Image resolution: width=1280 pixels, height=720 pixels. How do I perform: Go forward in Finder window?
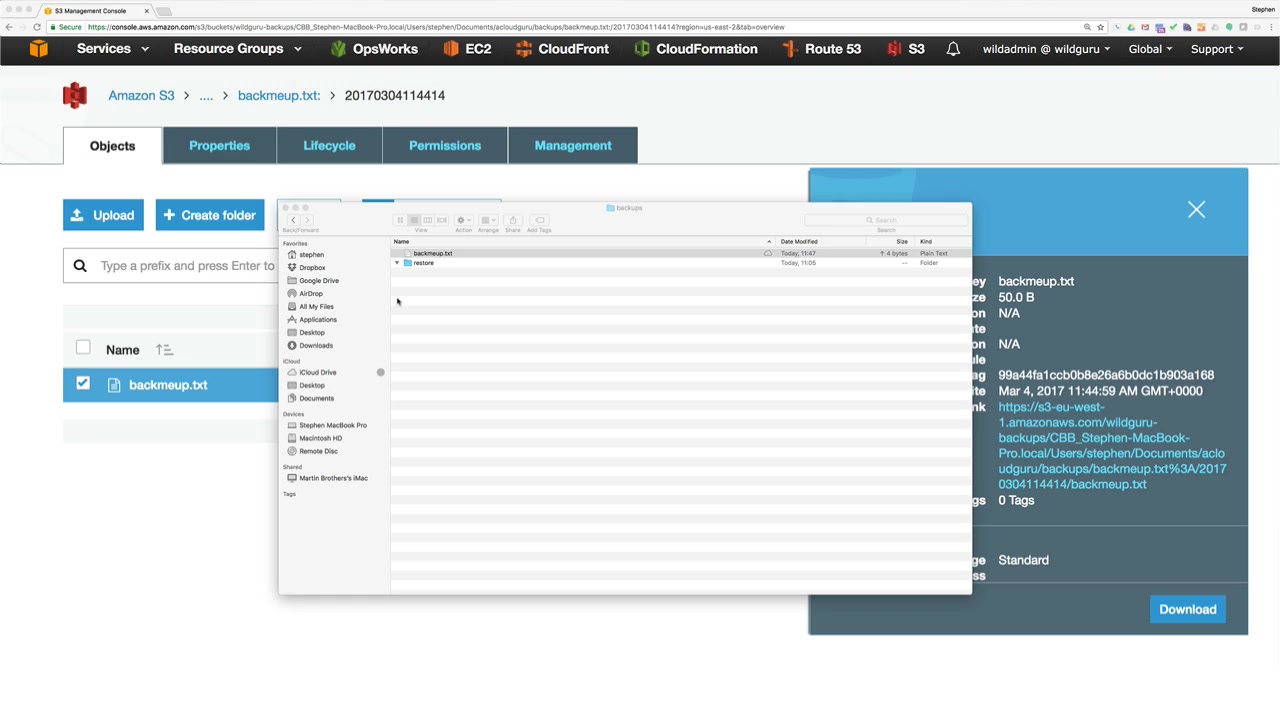[x=307, y=220]
